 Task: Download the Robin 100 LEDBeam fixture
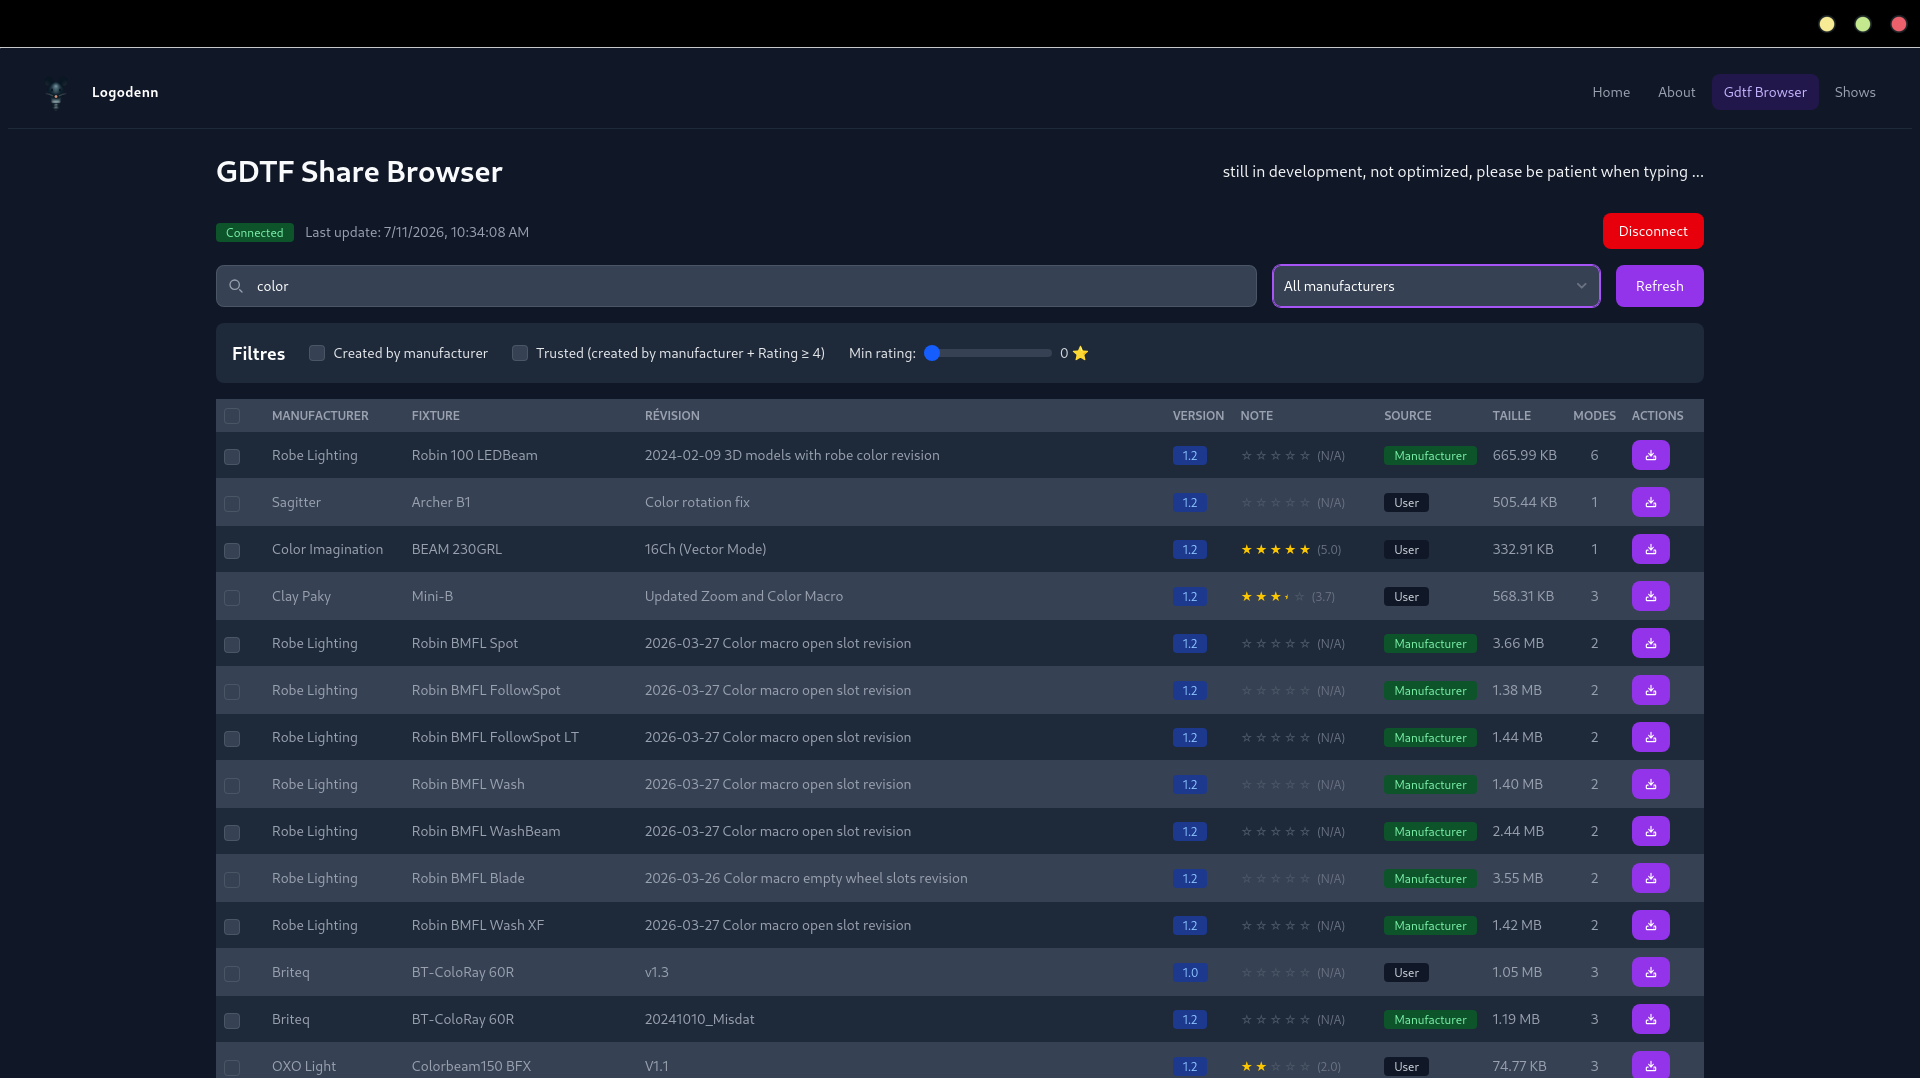pos(1650,455)
